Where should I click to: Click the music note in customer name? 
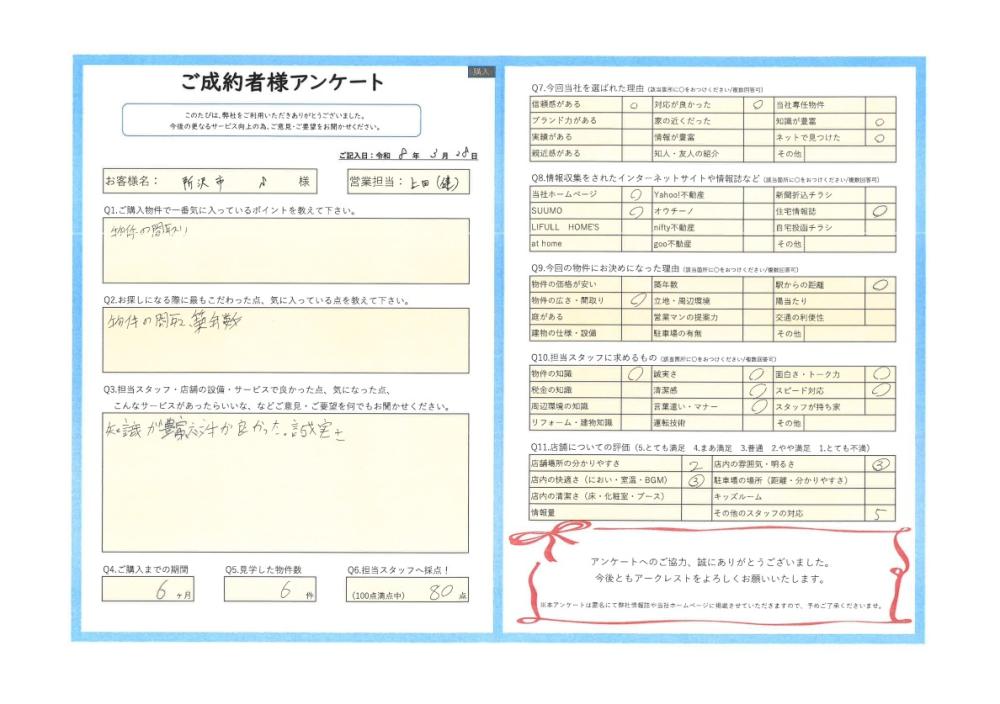click(x=261, y=181)
